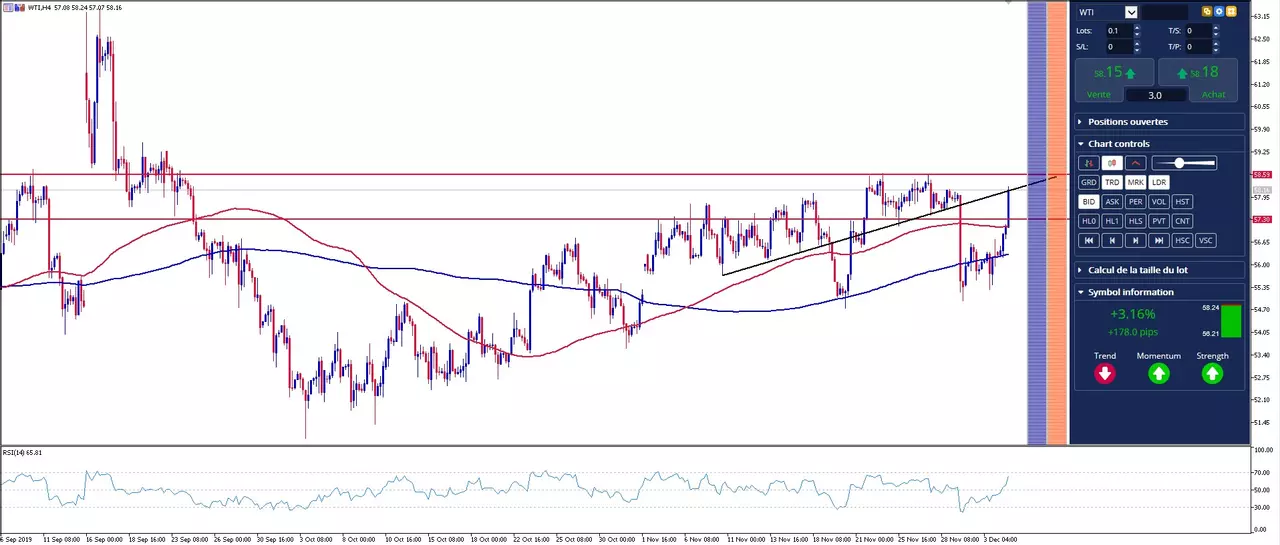Click the blue settings gear icon

(1219, 12)
